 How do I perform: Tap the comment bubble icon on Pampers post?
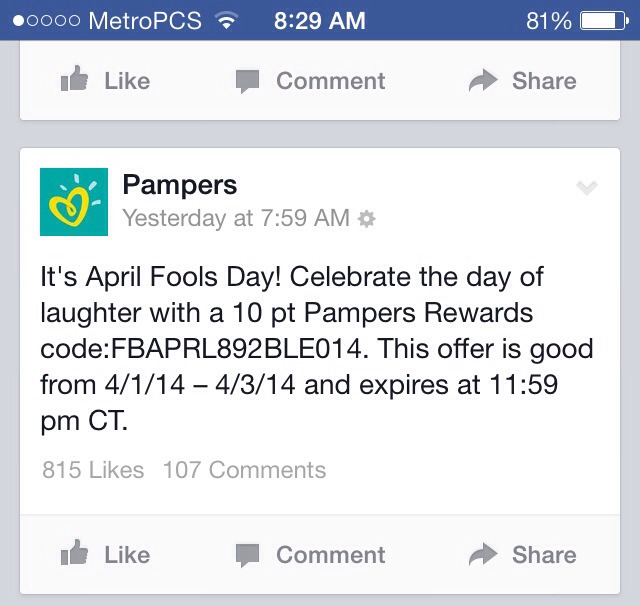click(x=247, y=555)
